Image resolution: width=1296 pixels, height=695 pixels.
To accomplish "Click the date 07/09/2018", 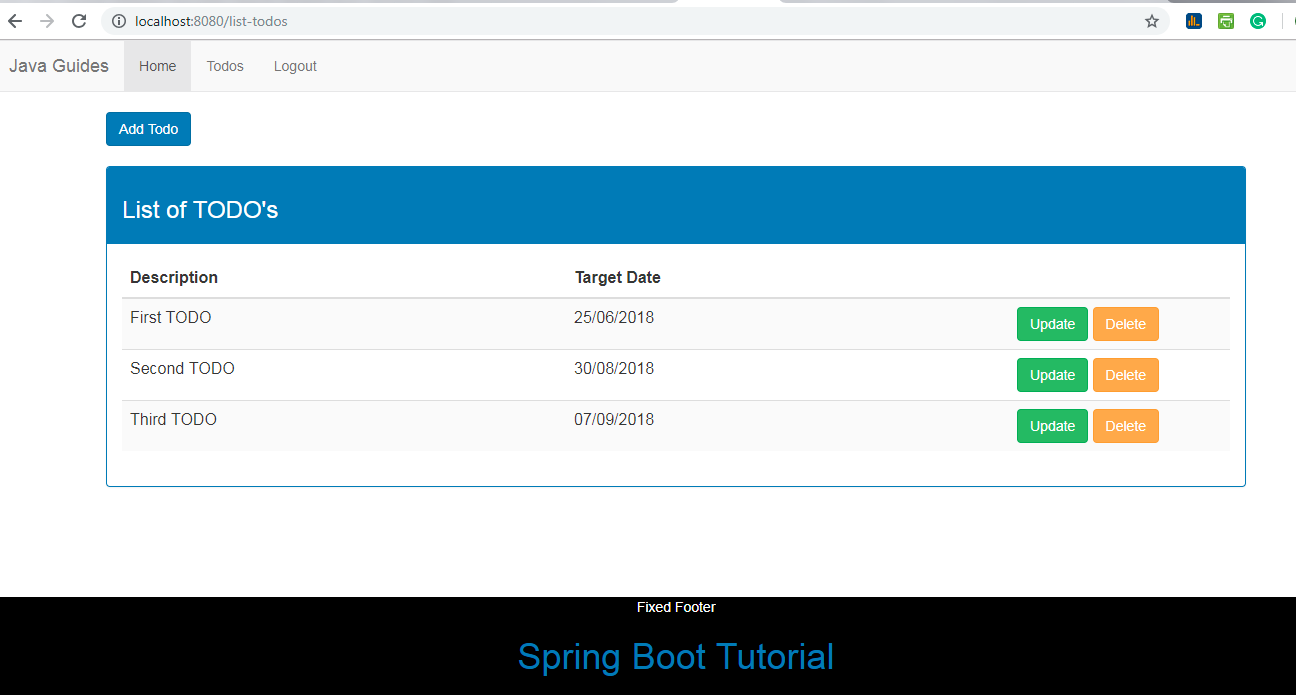I will (614, 420).
